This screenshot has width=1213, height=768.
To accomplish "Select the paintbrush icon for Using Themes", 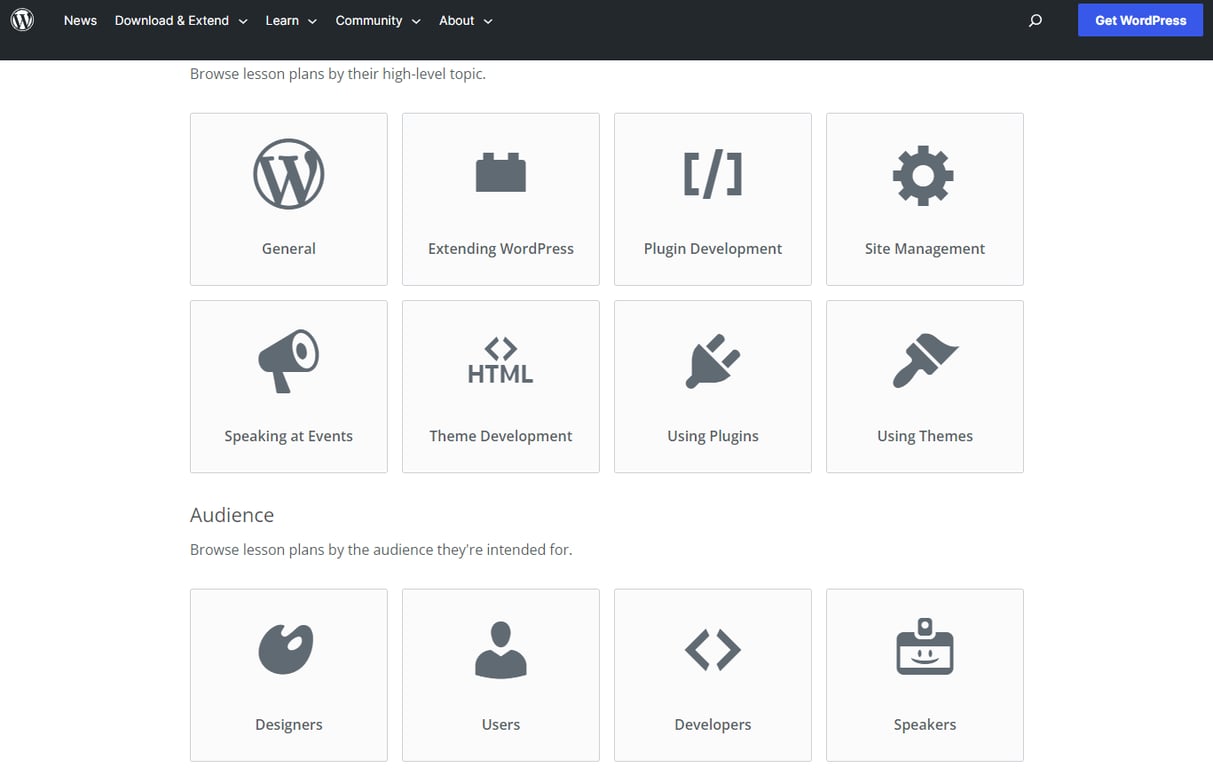I will tap(924, 359).
